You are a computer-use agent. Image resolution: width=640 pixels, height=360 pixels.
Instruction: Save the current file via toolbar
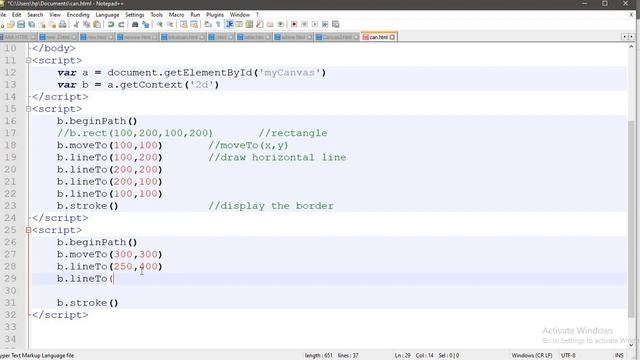pos(21,24)
